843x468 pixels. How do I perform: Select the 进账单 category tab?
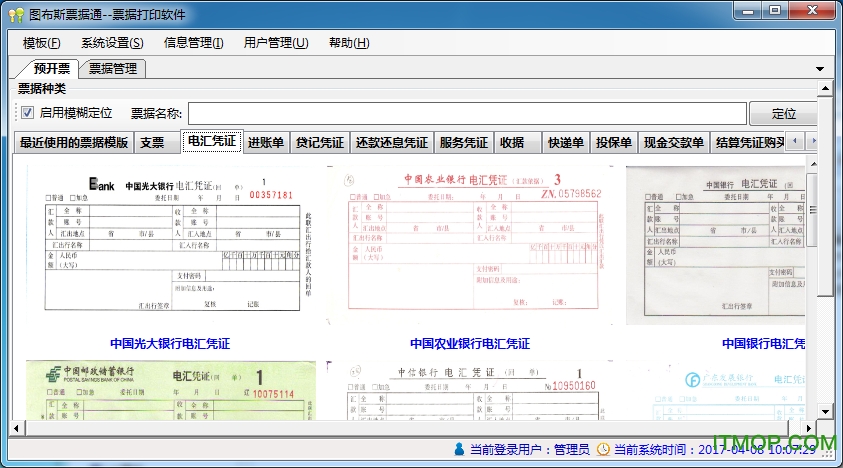pos(266,142)
